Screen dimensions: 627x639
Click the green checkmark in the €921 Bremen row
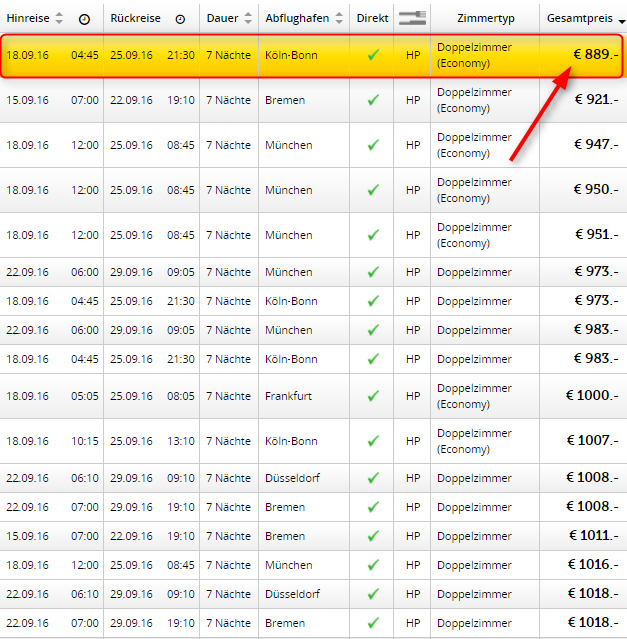pos(373,100)
